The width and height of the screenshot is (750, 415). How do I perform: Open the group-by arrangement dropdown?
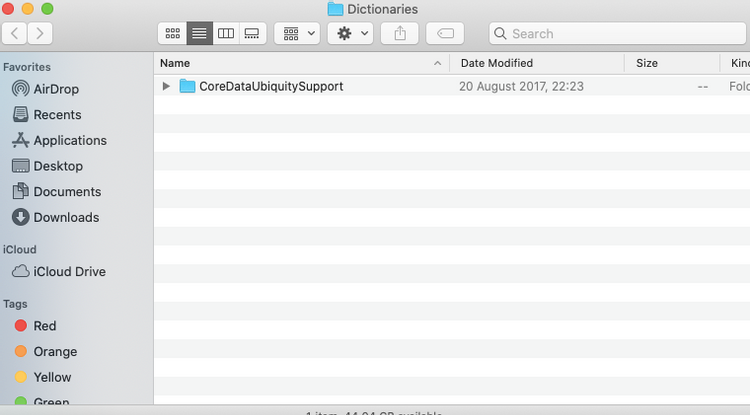[297, 33]
